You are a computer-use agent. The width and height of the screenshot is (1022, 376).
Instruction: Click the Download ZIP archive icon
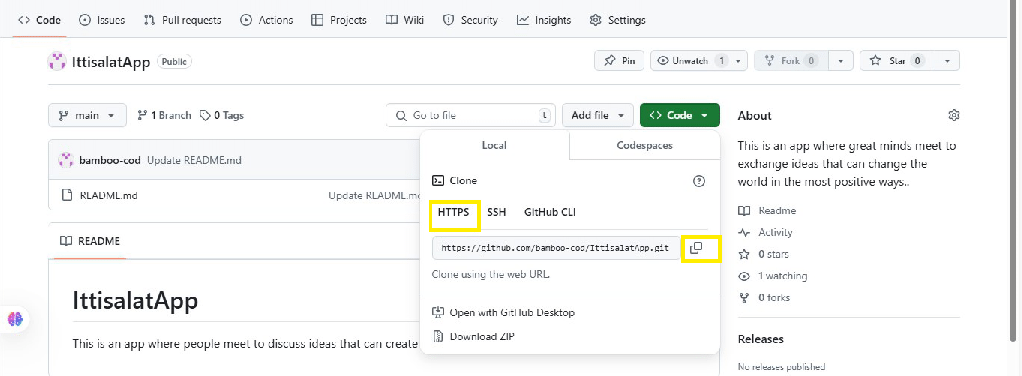pos(439,337)
